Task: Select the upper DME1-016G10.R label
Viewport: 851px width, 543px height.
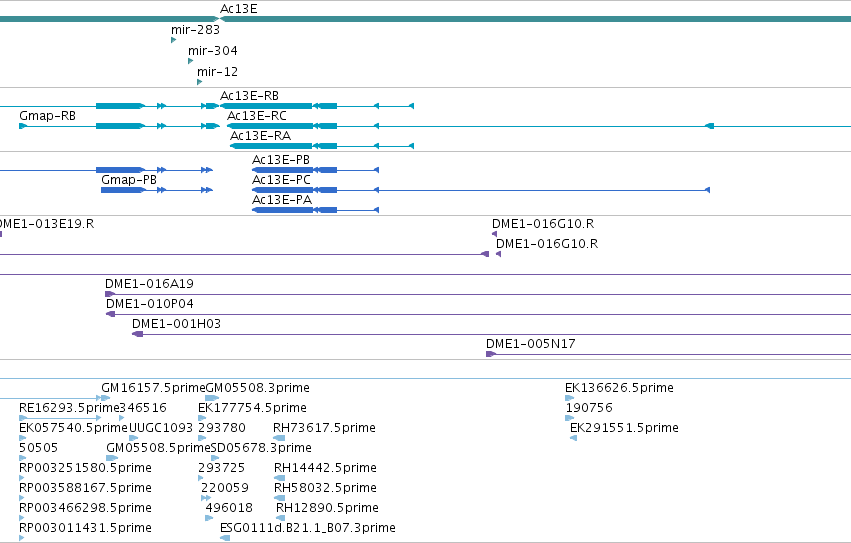Action: click(x=543, y=224)
